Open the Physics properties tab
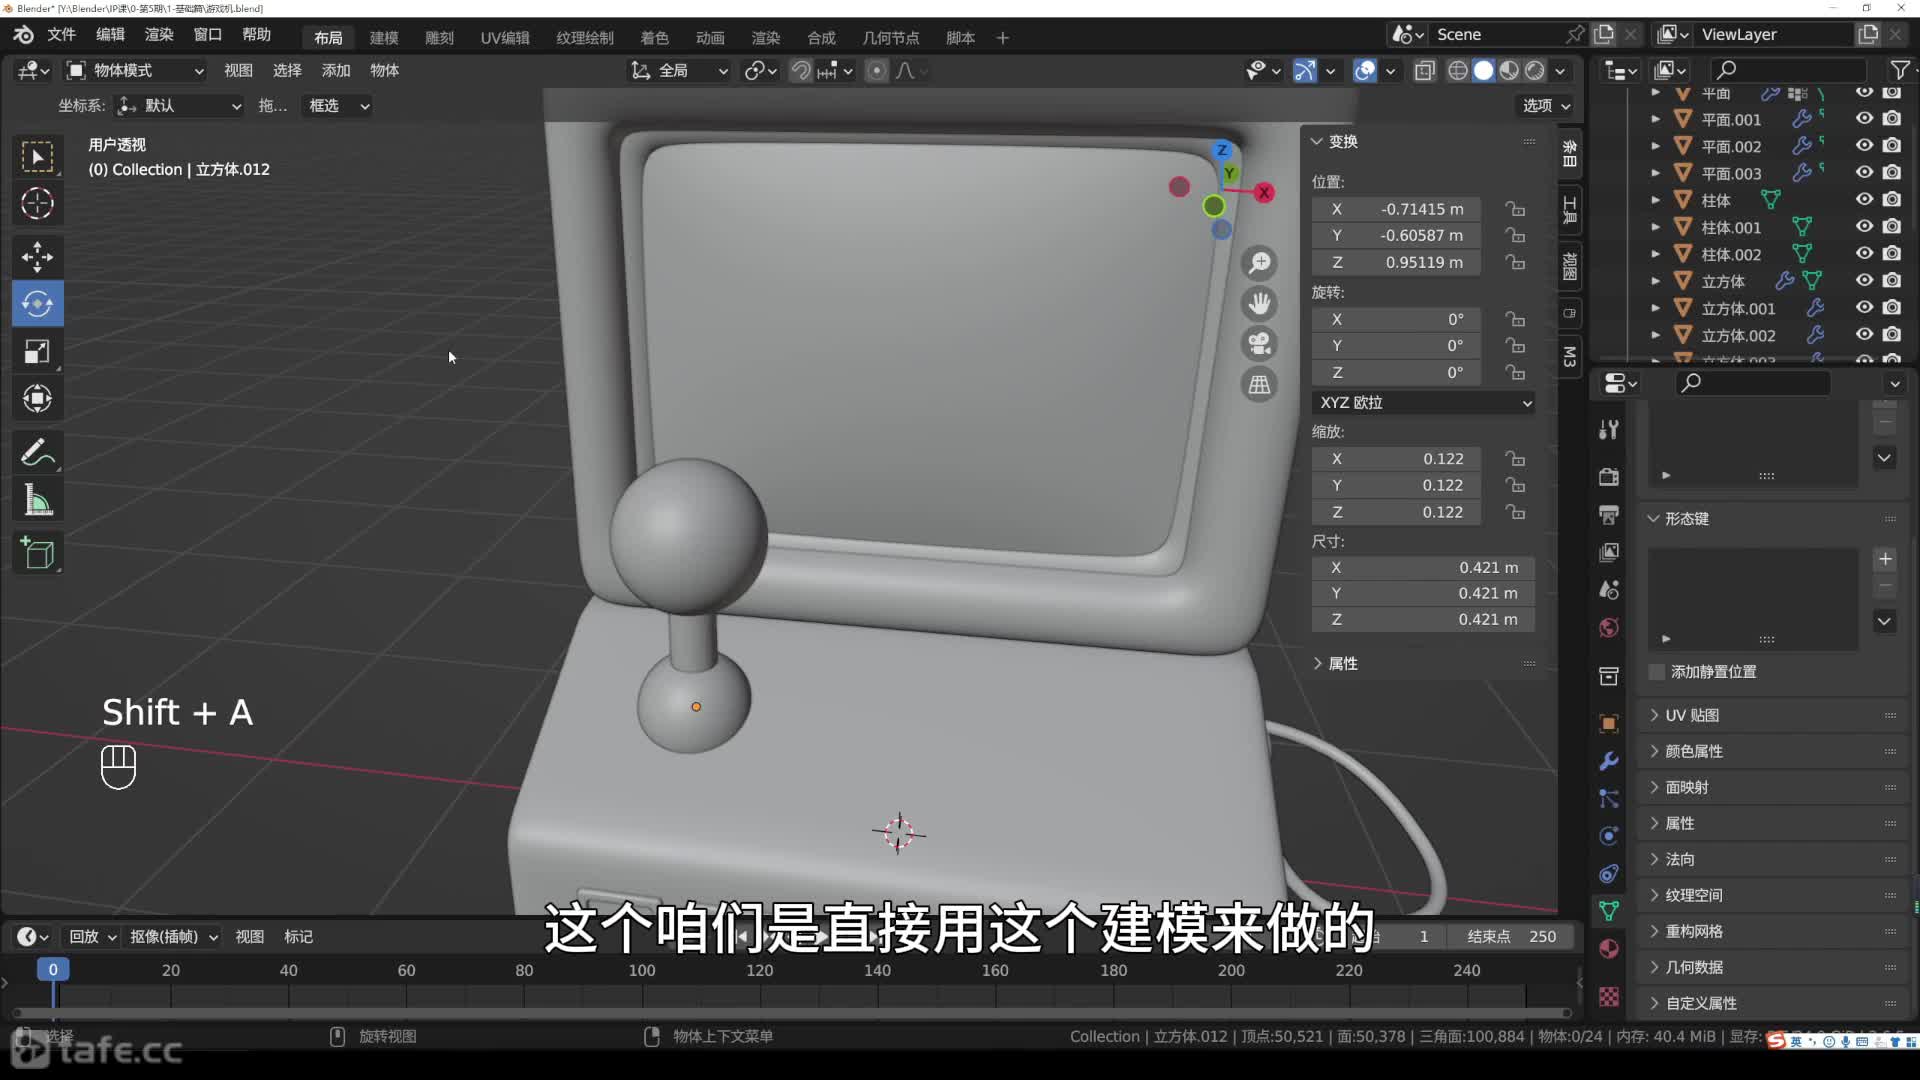Screen dimensions: 1920x1080 [1609, 836]
